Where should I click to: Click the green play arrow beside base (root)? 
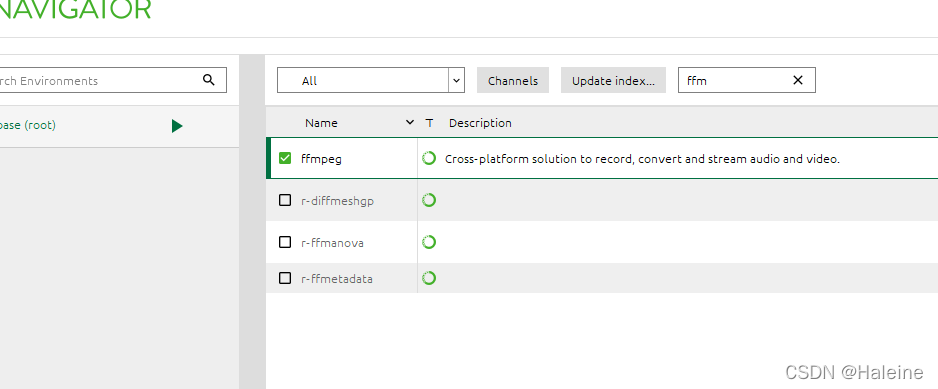point(176,126)
